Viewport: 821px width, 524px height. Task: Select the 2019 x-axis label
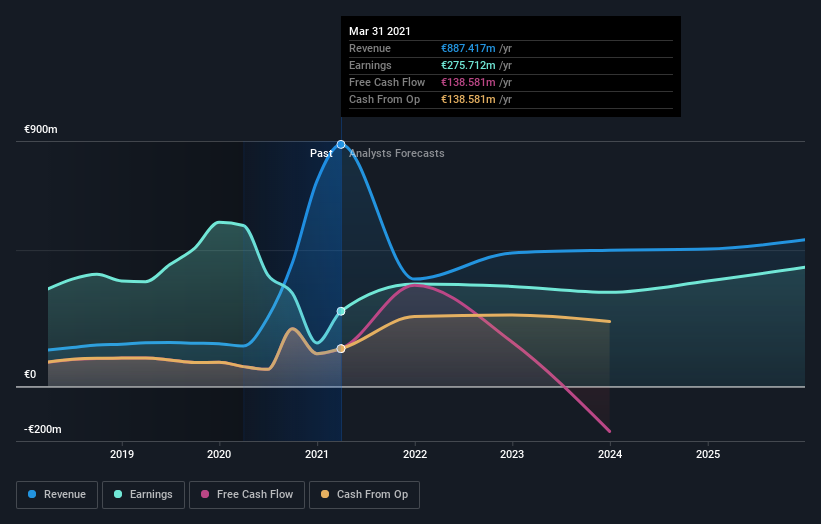click(x=122, y=454)
